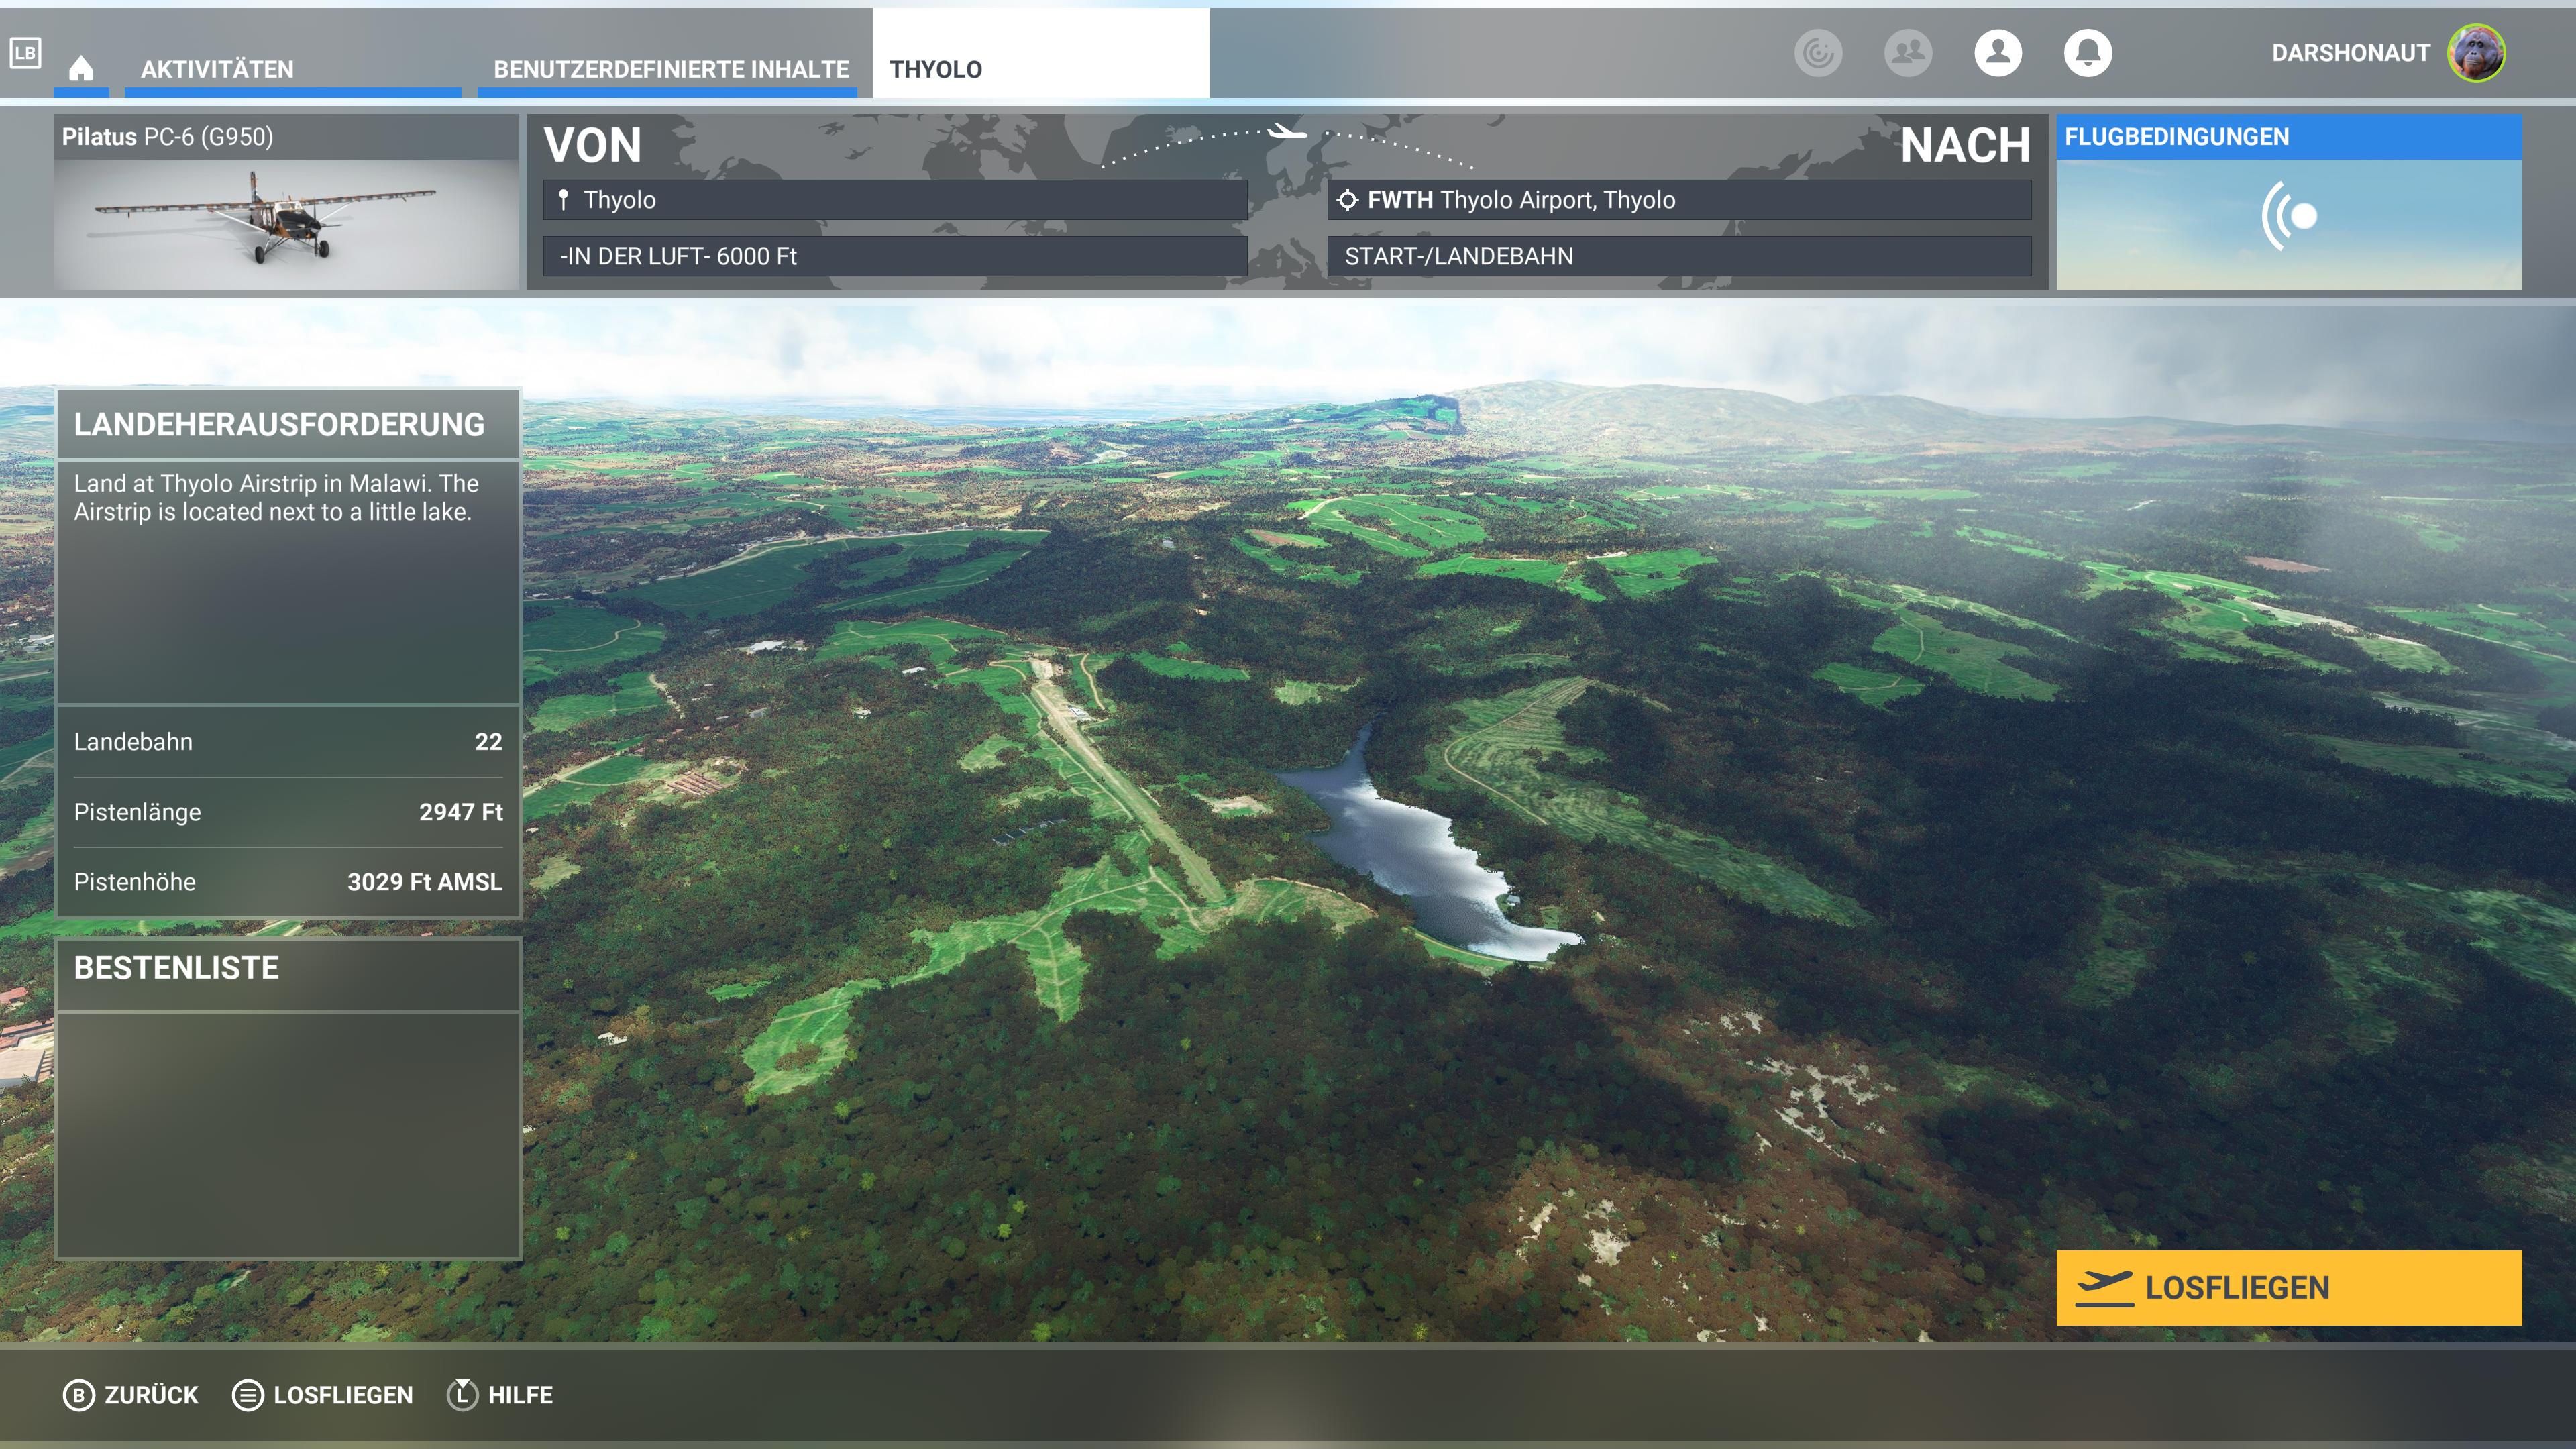The image size is (2576, 1449).
Task: Open the multiplayer friends icon
Action: coord(1908,53)
